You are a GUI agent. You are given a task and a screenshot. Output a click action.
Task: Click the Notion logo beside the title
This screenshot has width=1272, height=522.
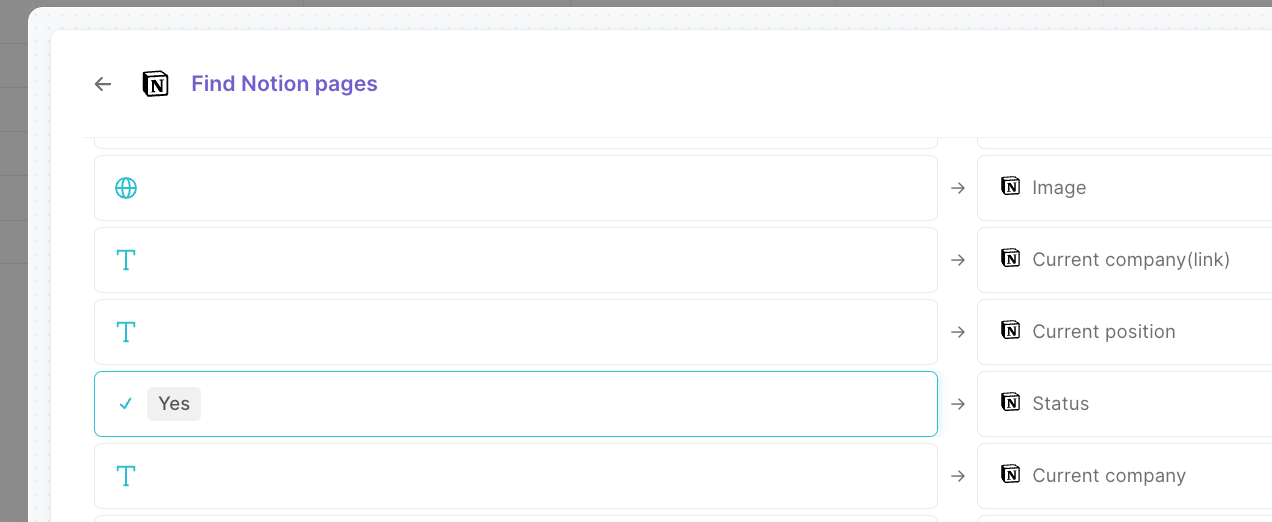pyautogui.click(x=155, y=84)
